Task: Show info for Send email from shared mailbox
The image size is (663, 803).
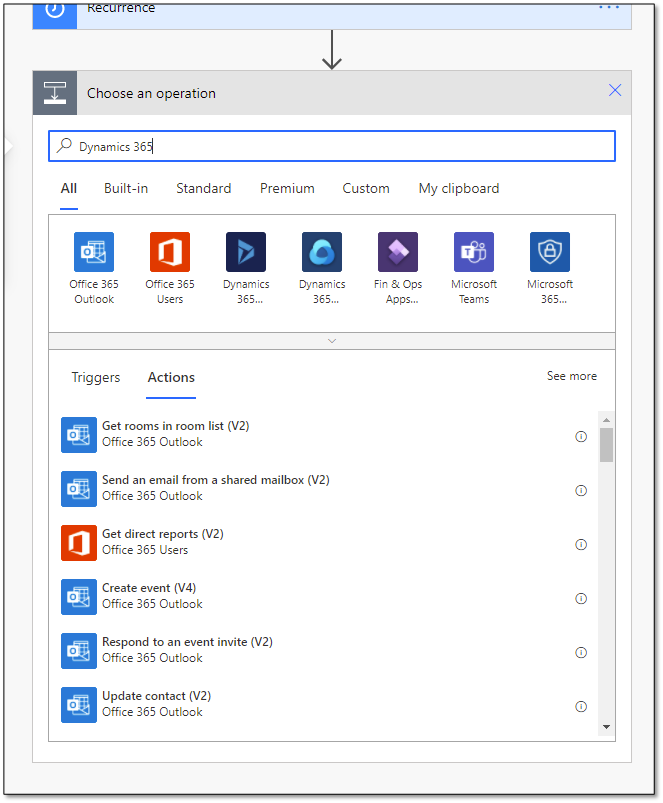Action: pyautogui.click(x=581, y=491)
